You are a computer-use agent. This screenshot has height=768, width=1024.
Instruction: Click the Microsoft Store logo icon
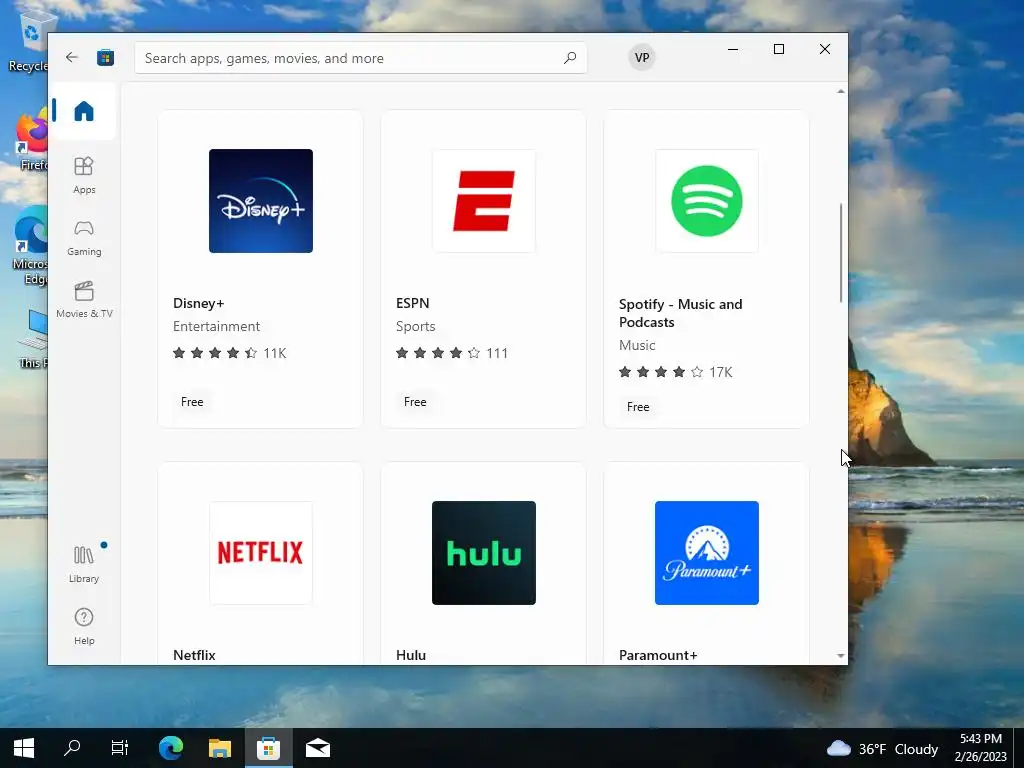pyautogui.click(x=106, y=57)
